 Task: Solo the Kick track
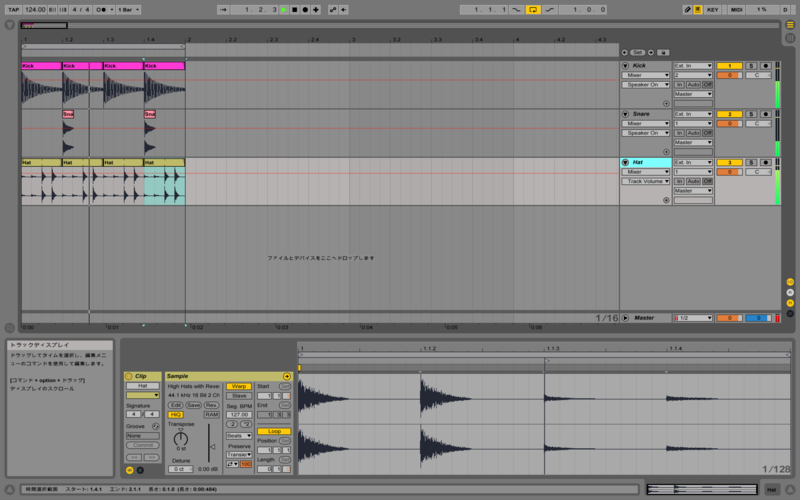tap(751, 66)
